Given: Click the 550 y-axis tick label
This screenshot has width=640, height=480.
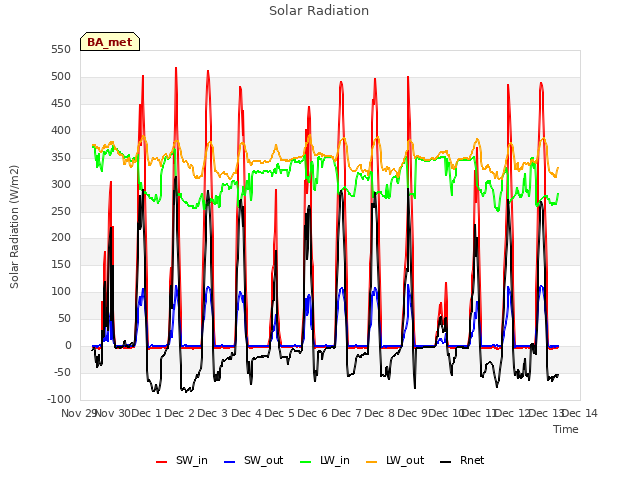Looking at the screenshot, I should [61, 49].
